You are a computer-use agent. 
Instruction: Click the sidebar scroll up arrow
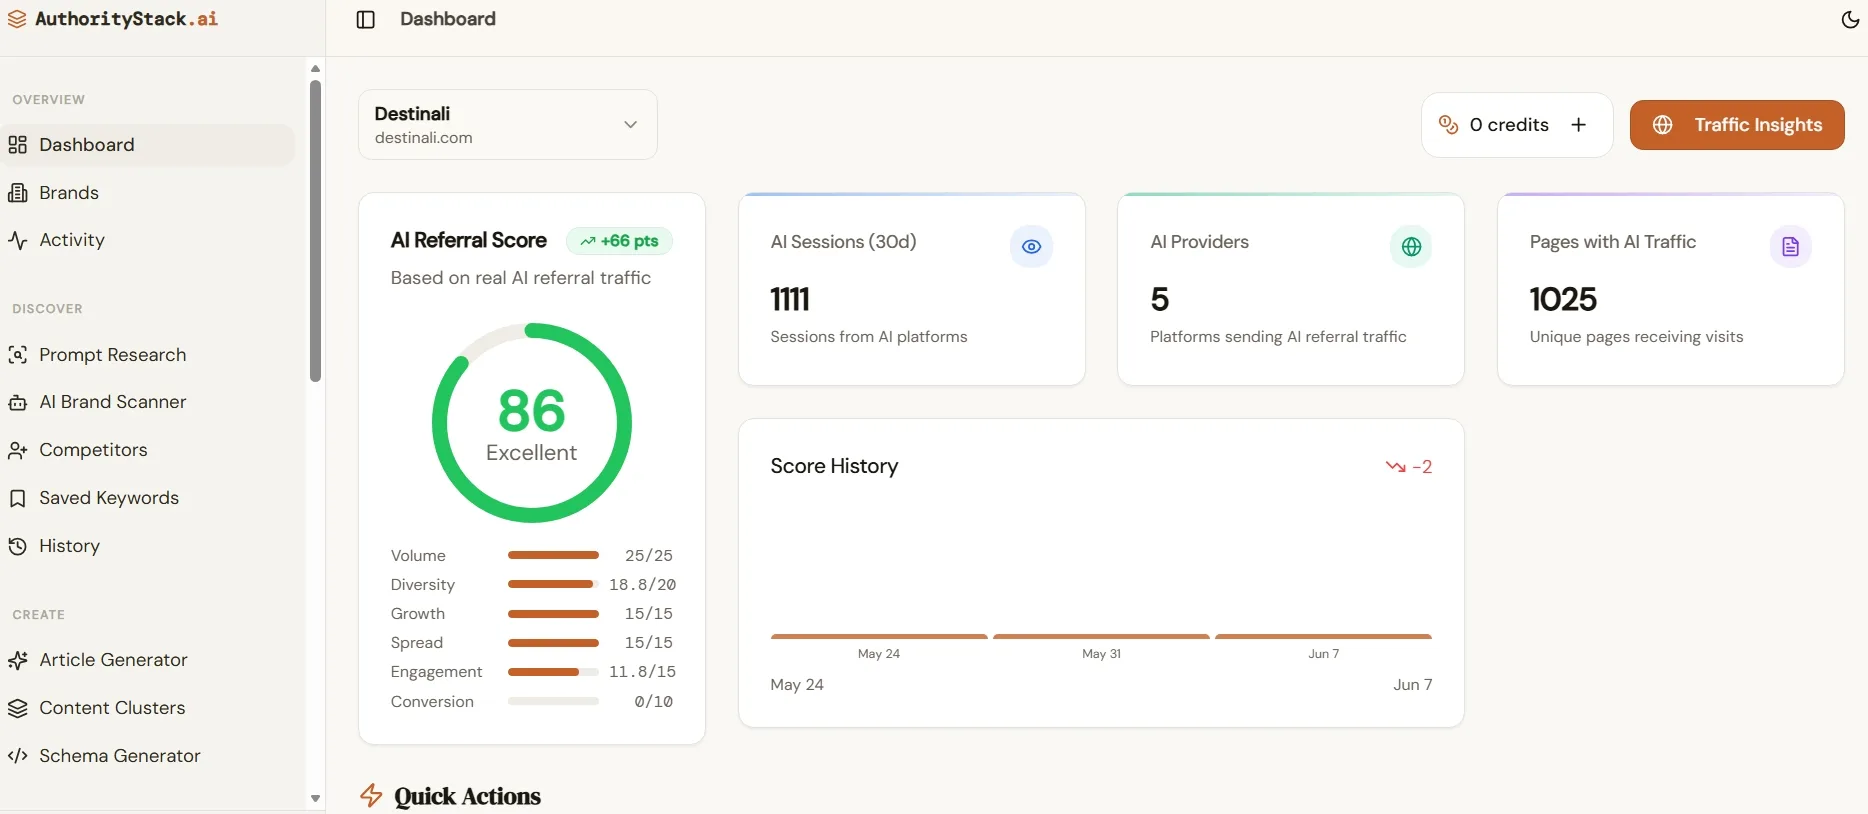(x=315, y=69)
